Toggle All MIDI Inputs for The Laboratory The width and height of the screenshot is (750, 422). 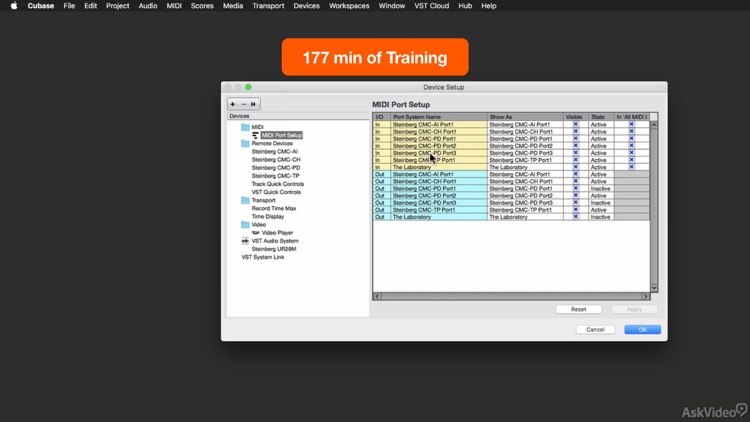(631, 167)
